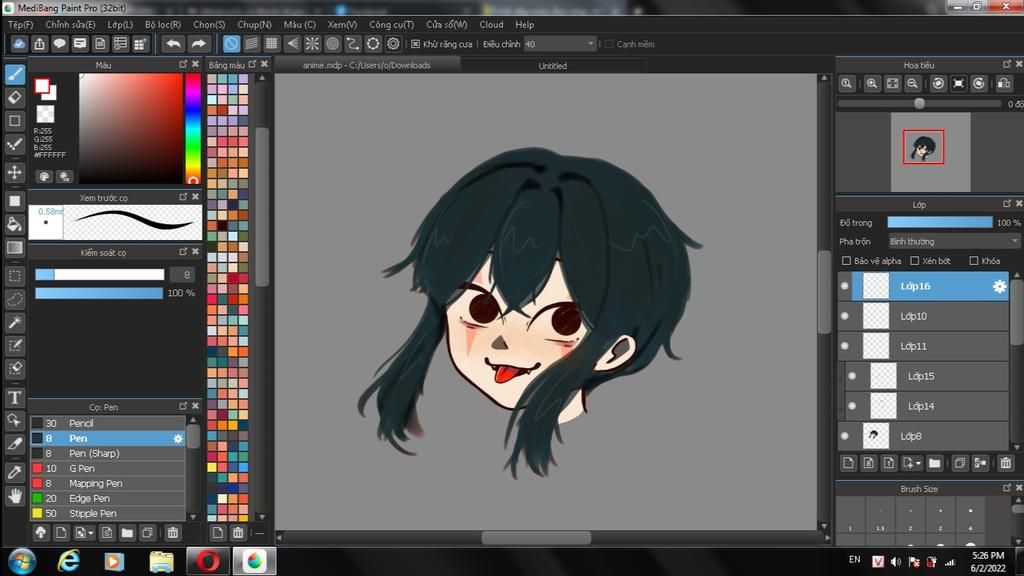The height and width of the screenshot is (576, 1024).
Task: Open the Lớp(L) menu
Action: pyautogui.click(x=120, y=24)
